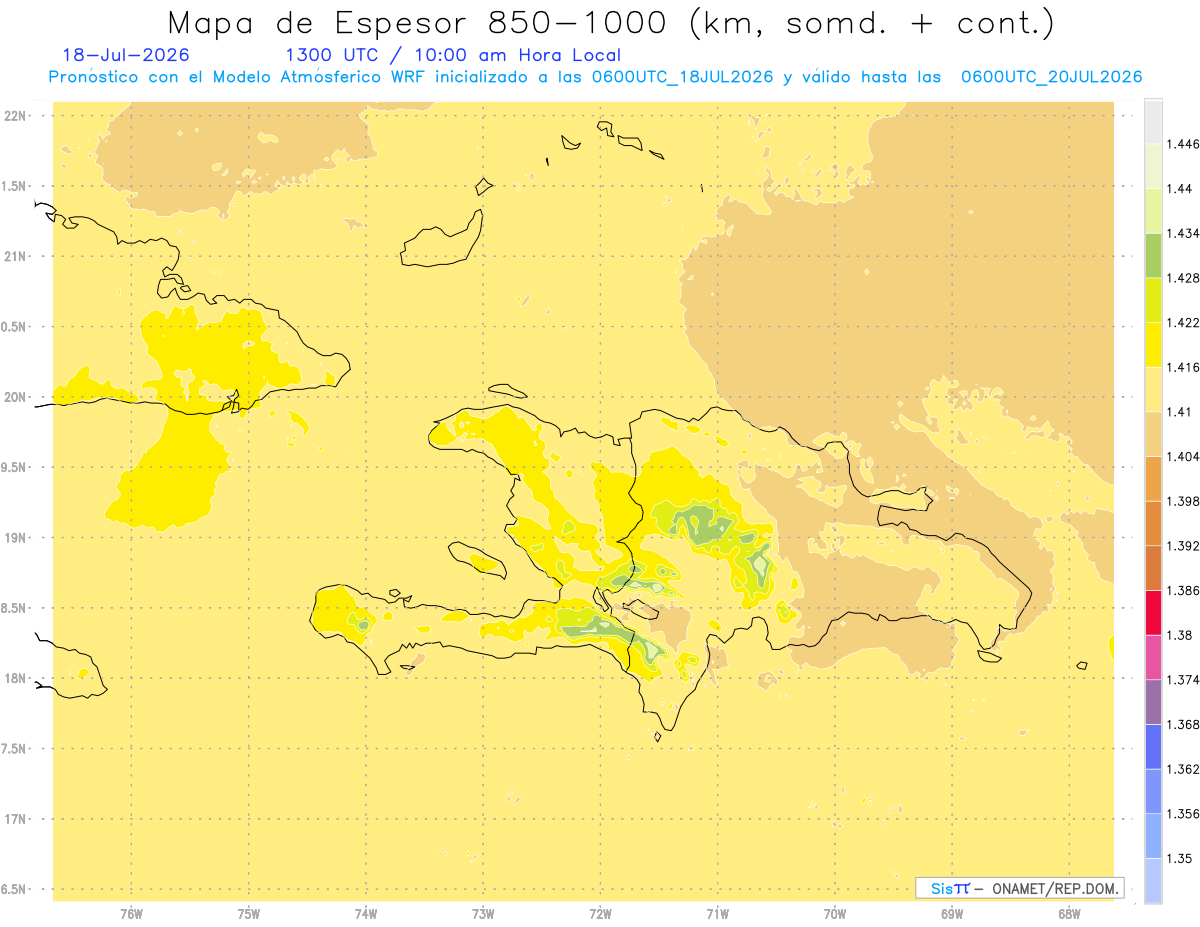This screenshot has width=1200, height=927.
Task: Click the "70W" longitude axis label
Action: pyautogui.click(x=835, y=915)
